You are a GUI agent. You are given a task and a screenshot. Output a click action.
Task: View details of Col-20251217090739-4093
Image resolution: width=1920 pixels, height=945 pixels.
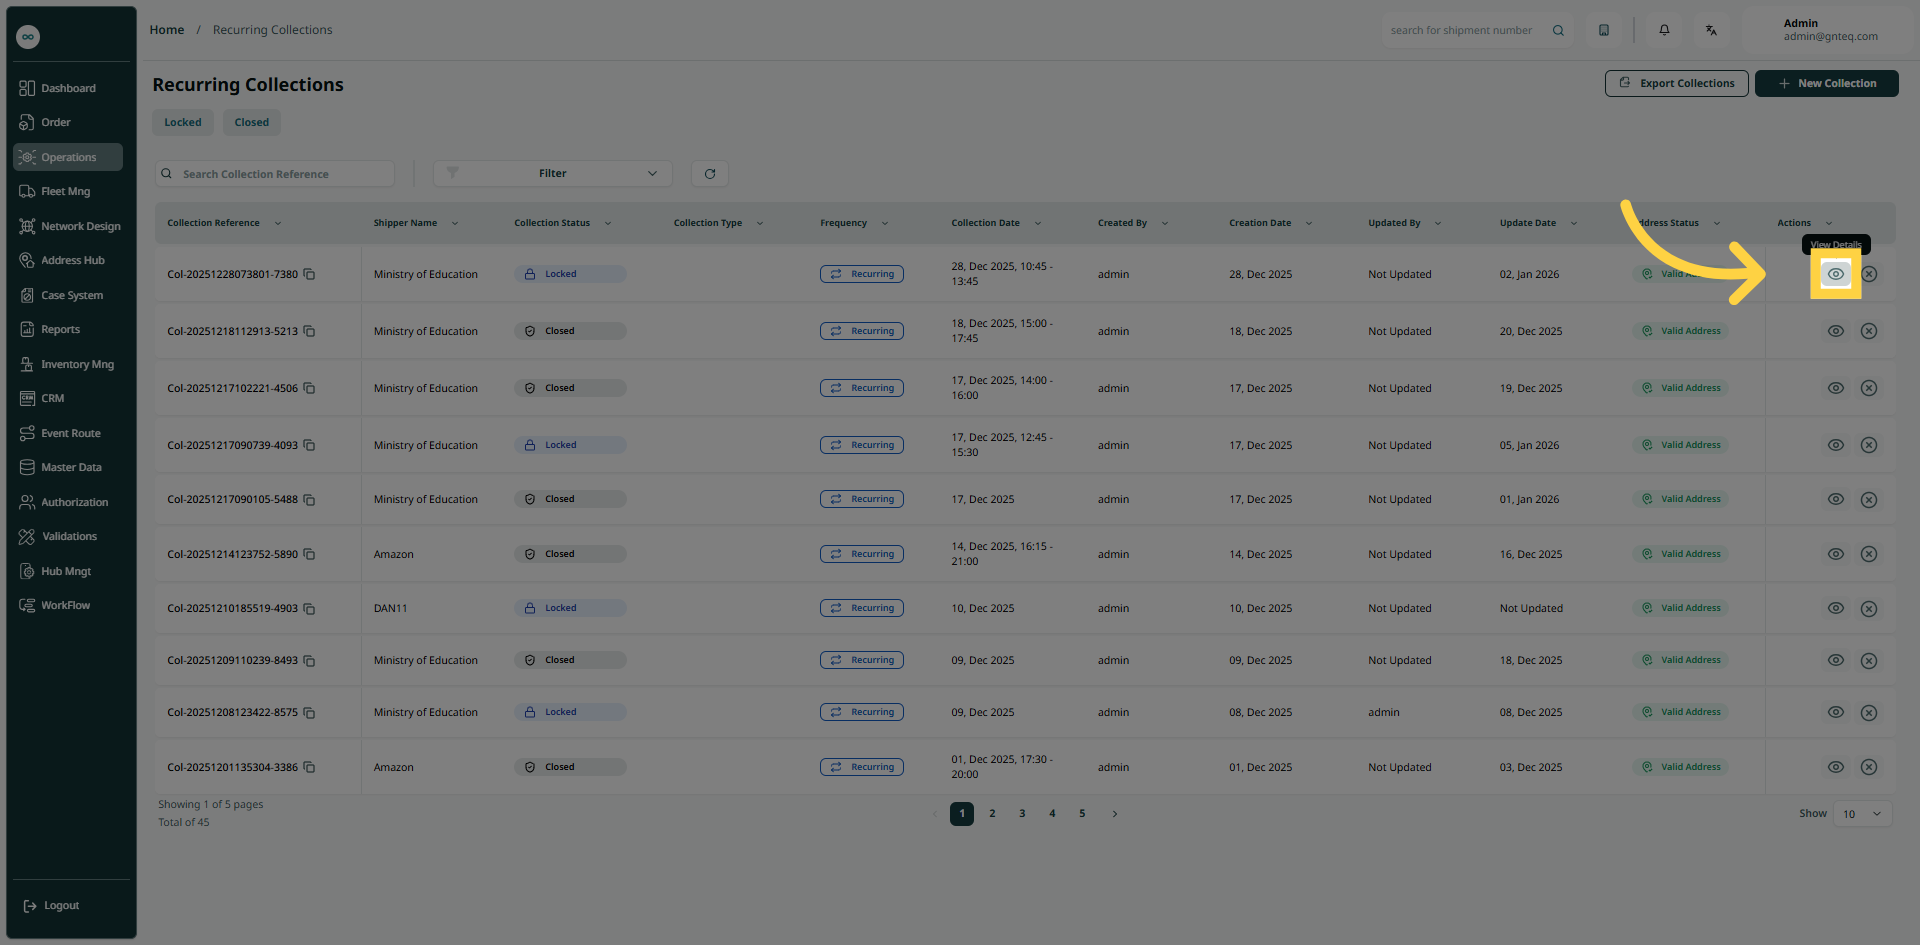1835,445
